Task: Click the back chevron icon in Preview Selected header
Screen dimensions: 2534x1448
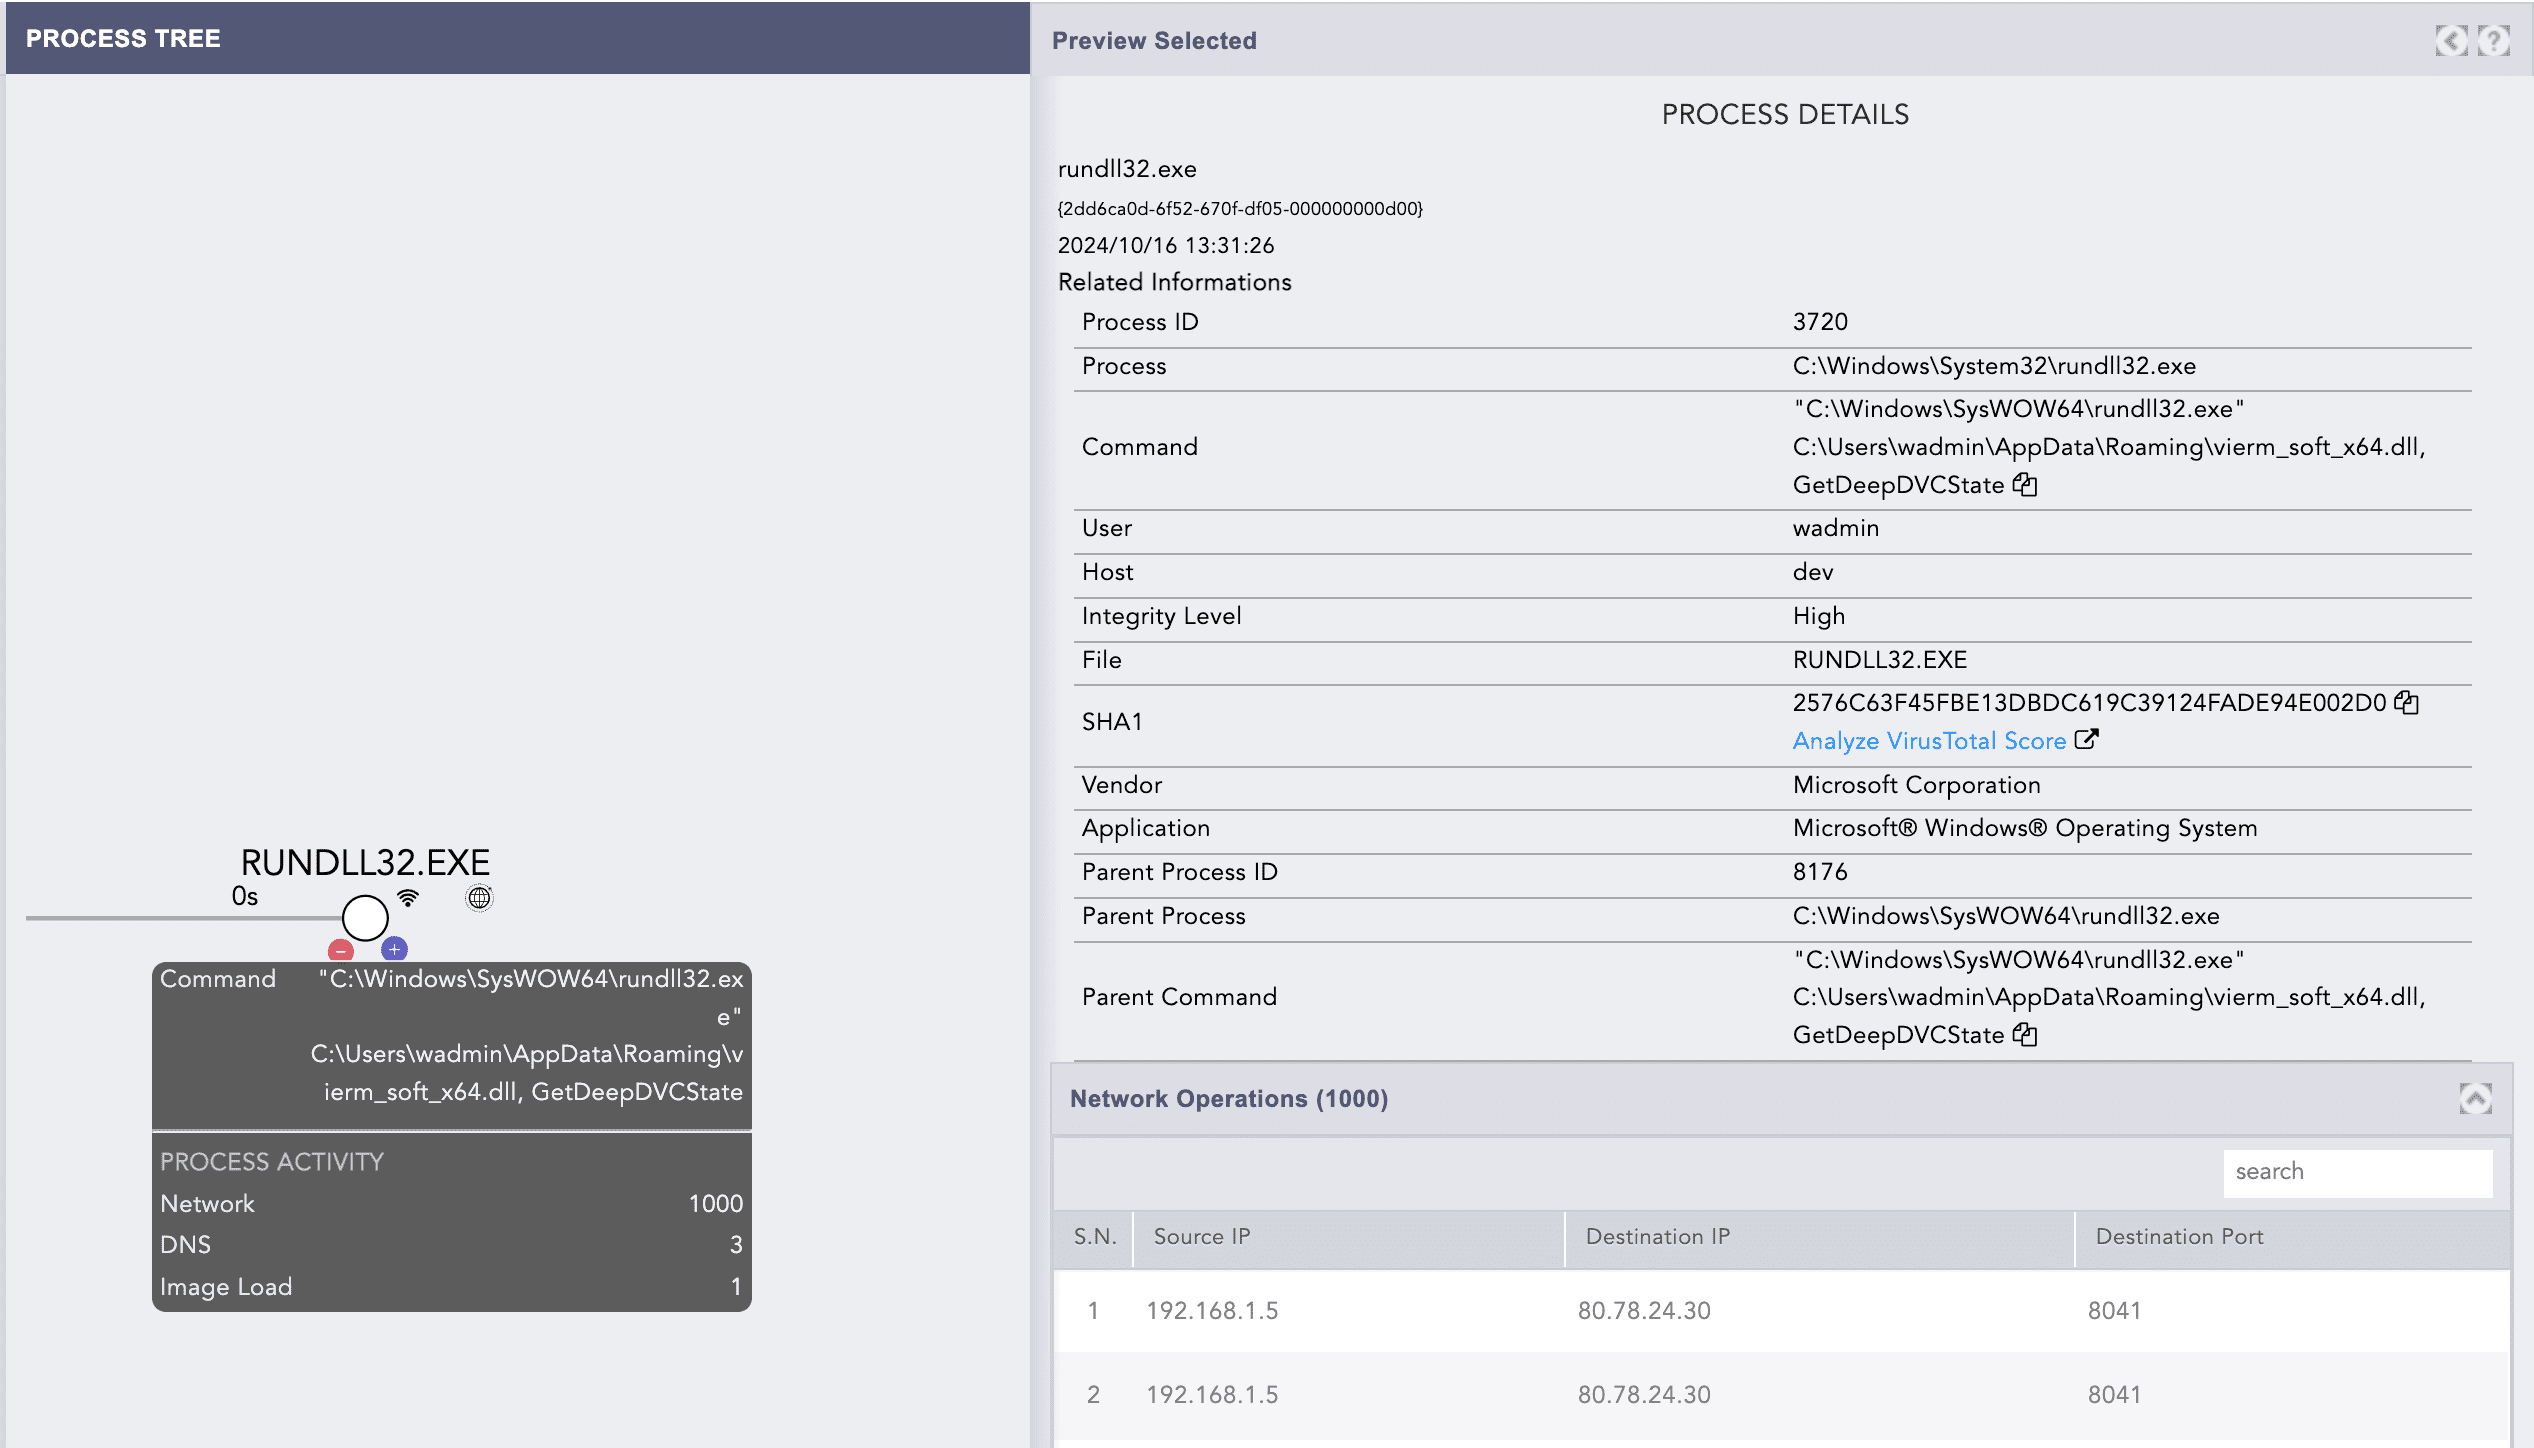Action: click(2450, 40)
